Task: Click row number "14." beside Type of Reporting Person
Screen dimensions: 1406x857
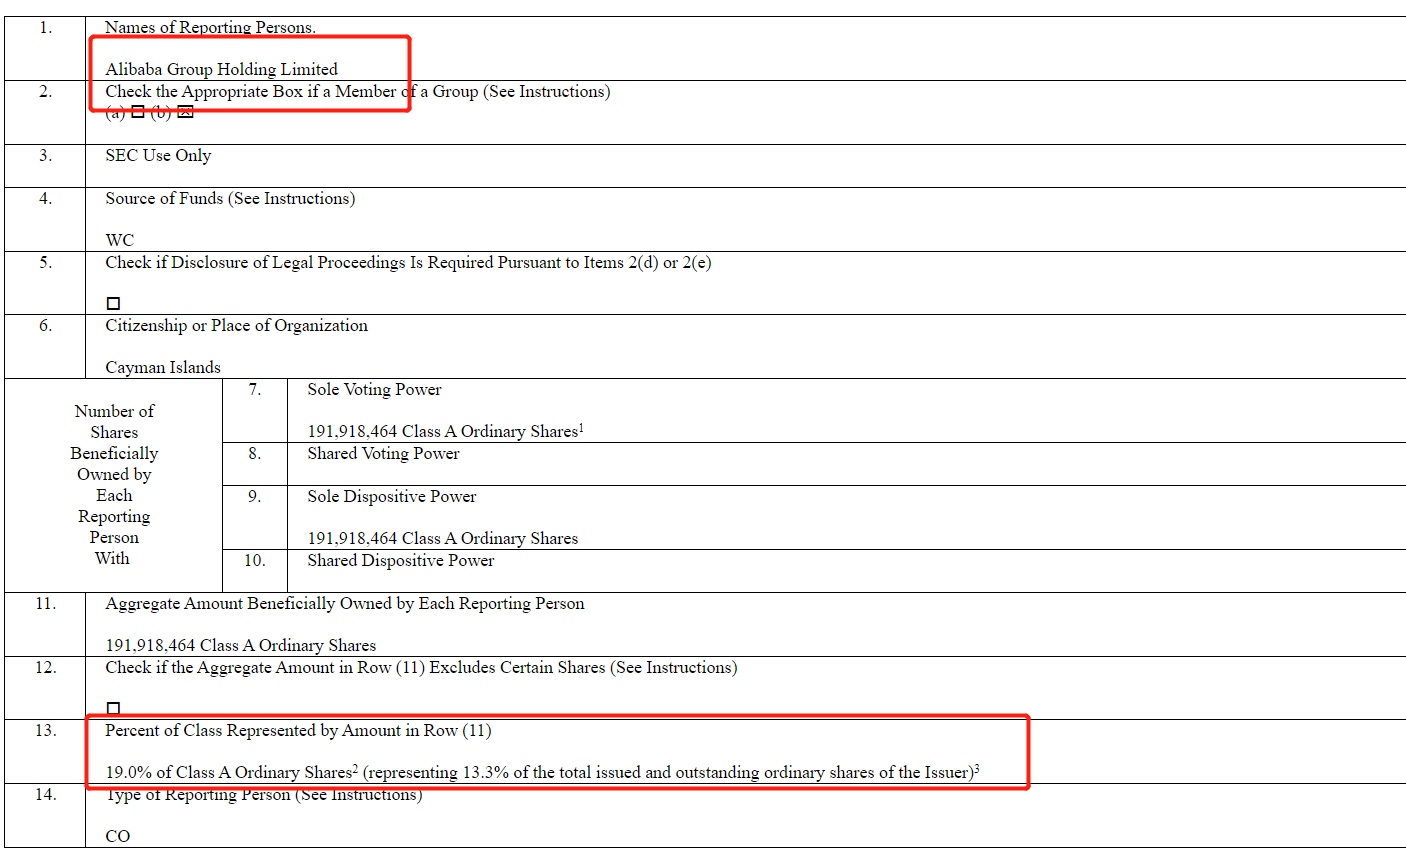Action: 45,795
